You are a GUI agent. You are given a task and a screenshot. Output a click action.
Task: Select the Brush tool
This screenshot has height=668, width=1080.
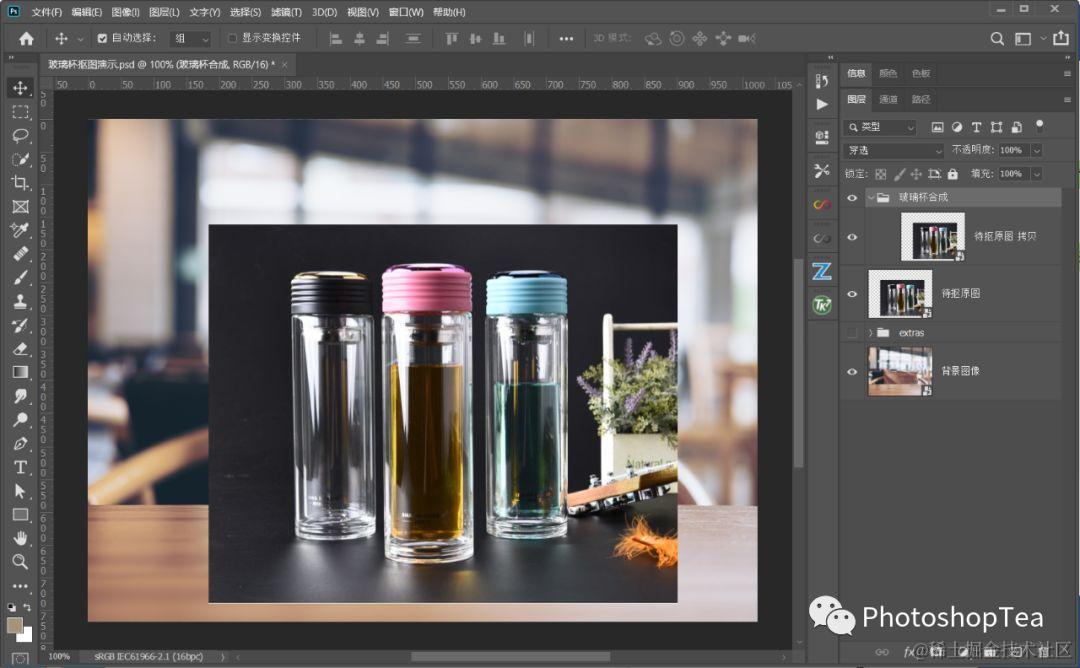tap(20, 278)
